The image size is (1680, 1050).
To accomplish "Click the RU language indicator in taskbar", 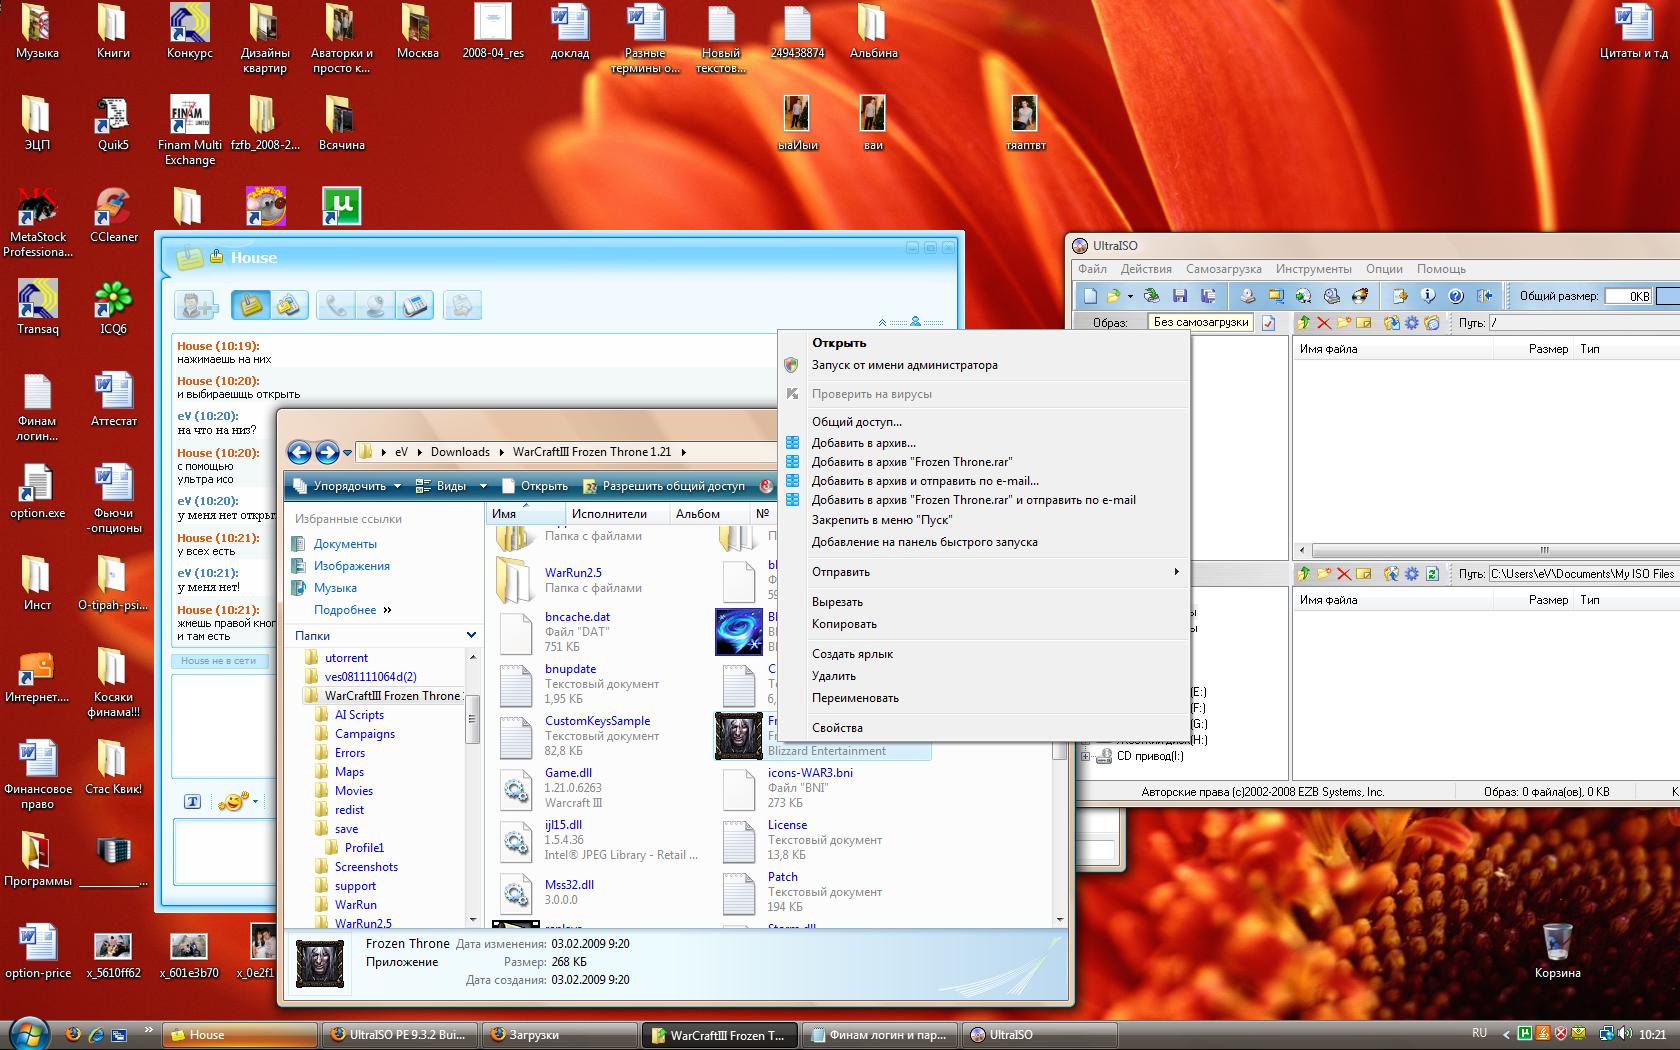I will (1480, 1033).
